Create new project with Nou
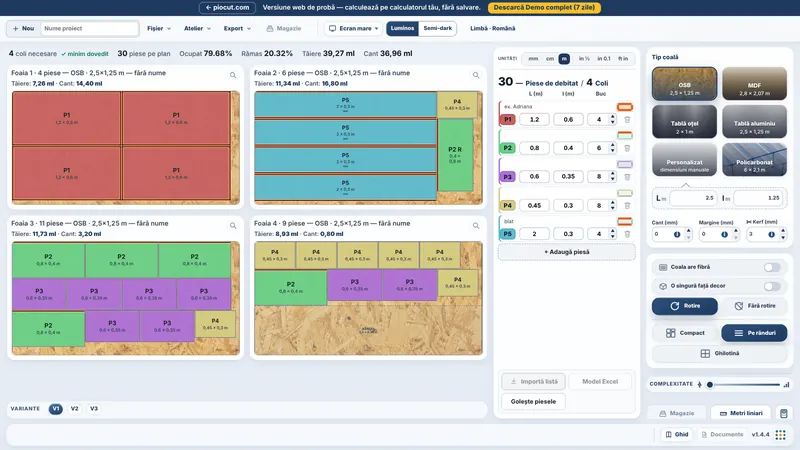The width and height of the screenshot is (800, 450). [23, 29]
